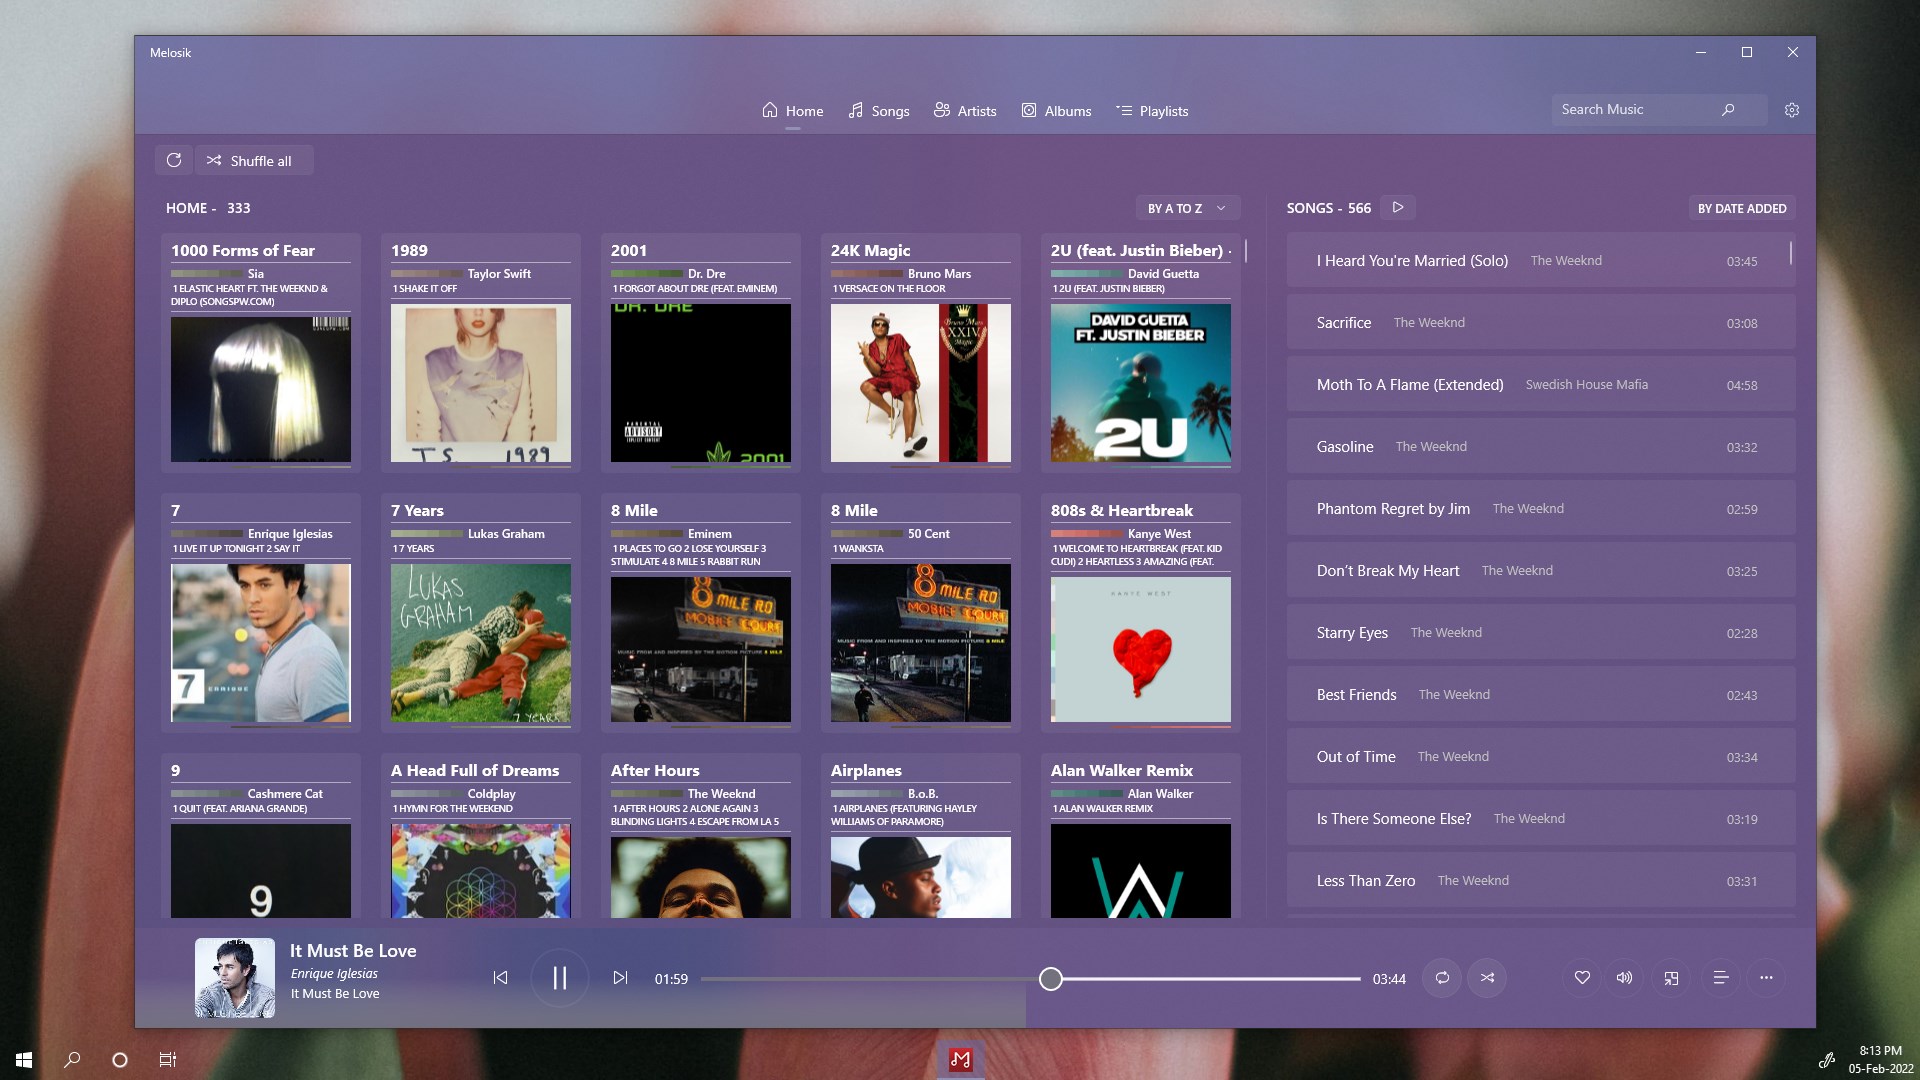The width and height of the screenshot is (1920, 1080).
Task: Refresh the library with reload icon
Action: (174, 160)
